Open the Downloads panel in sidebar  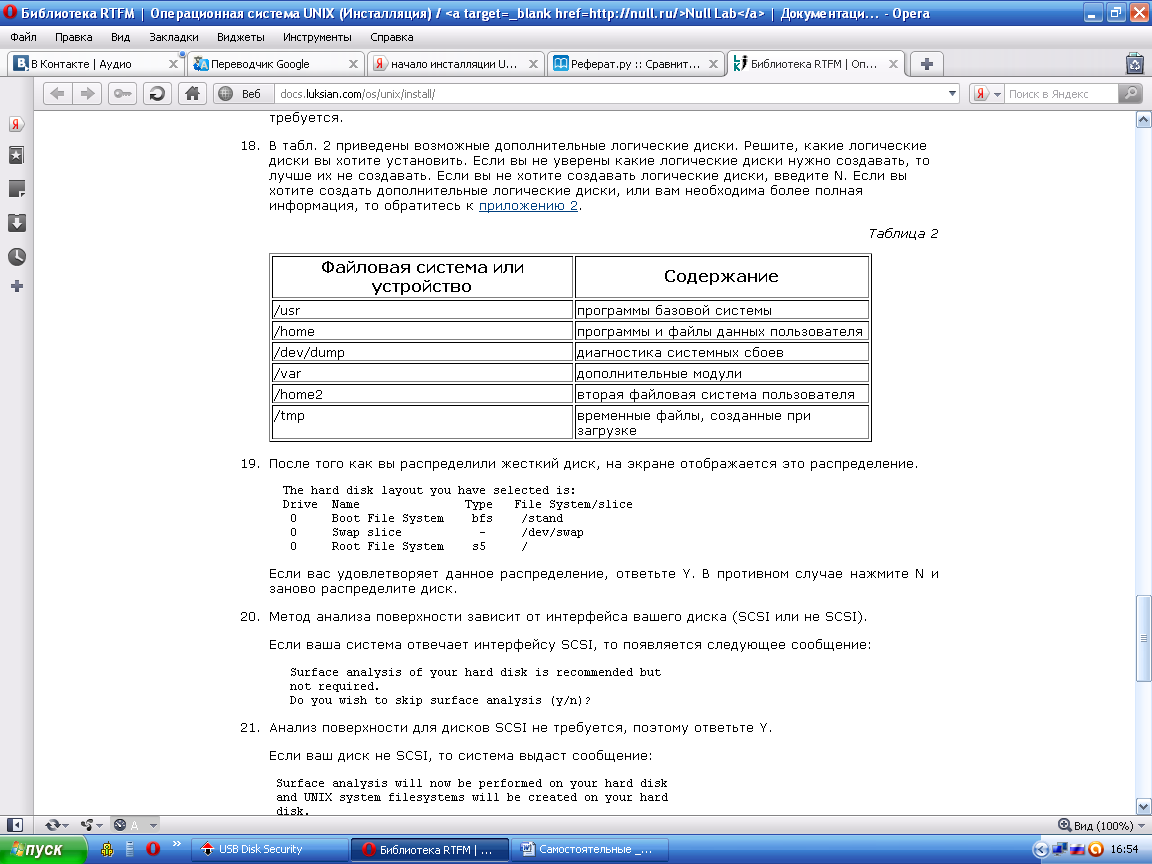(x=16, y=223)
